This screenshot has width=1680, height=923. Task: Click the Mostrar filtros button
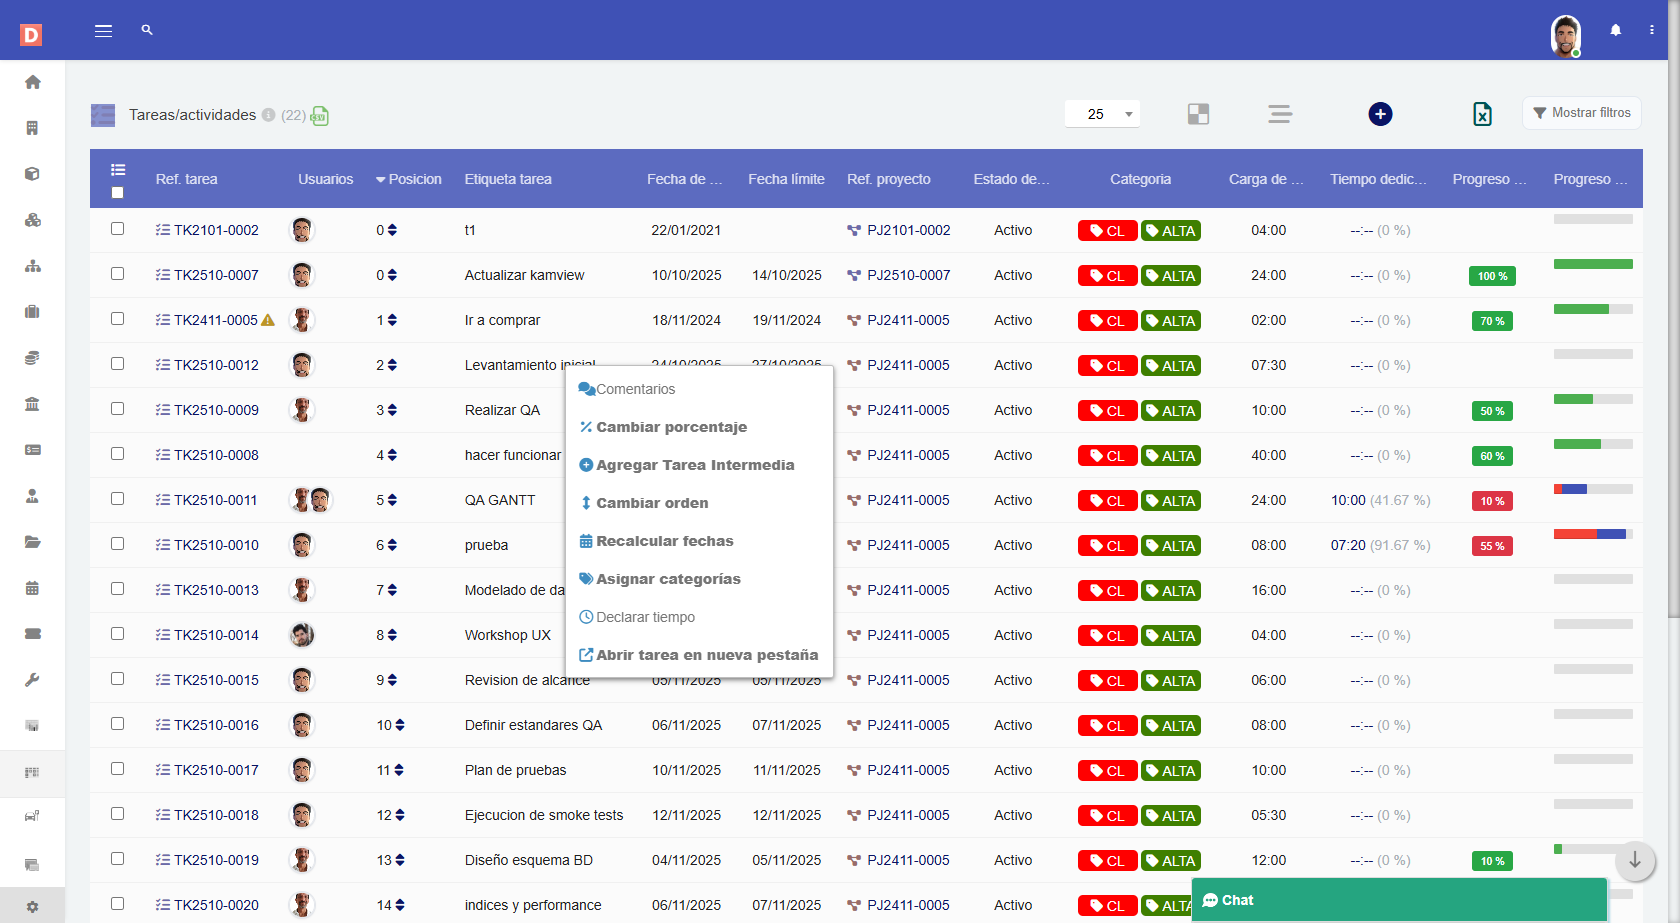click(1581, 113)
